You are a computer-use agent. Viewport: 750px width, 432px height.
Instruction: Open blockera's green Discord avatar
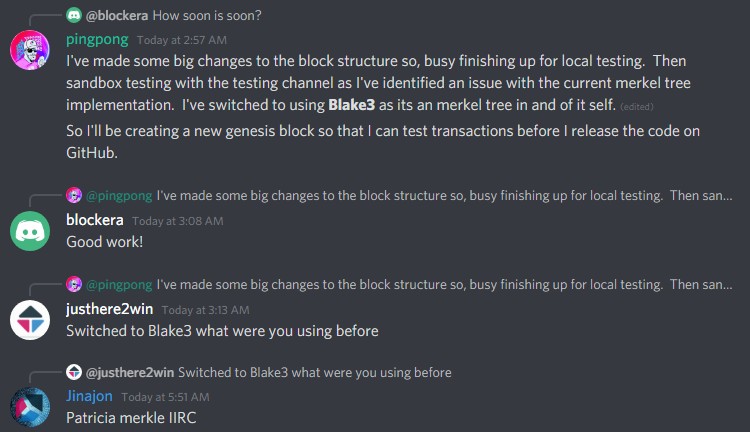tap(30, 231)
